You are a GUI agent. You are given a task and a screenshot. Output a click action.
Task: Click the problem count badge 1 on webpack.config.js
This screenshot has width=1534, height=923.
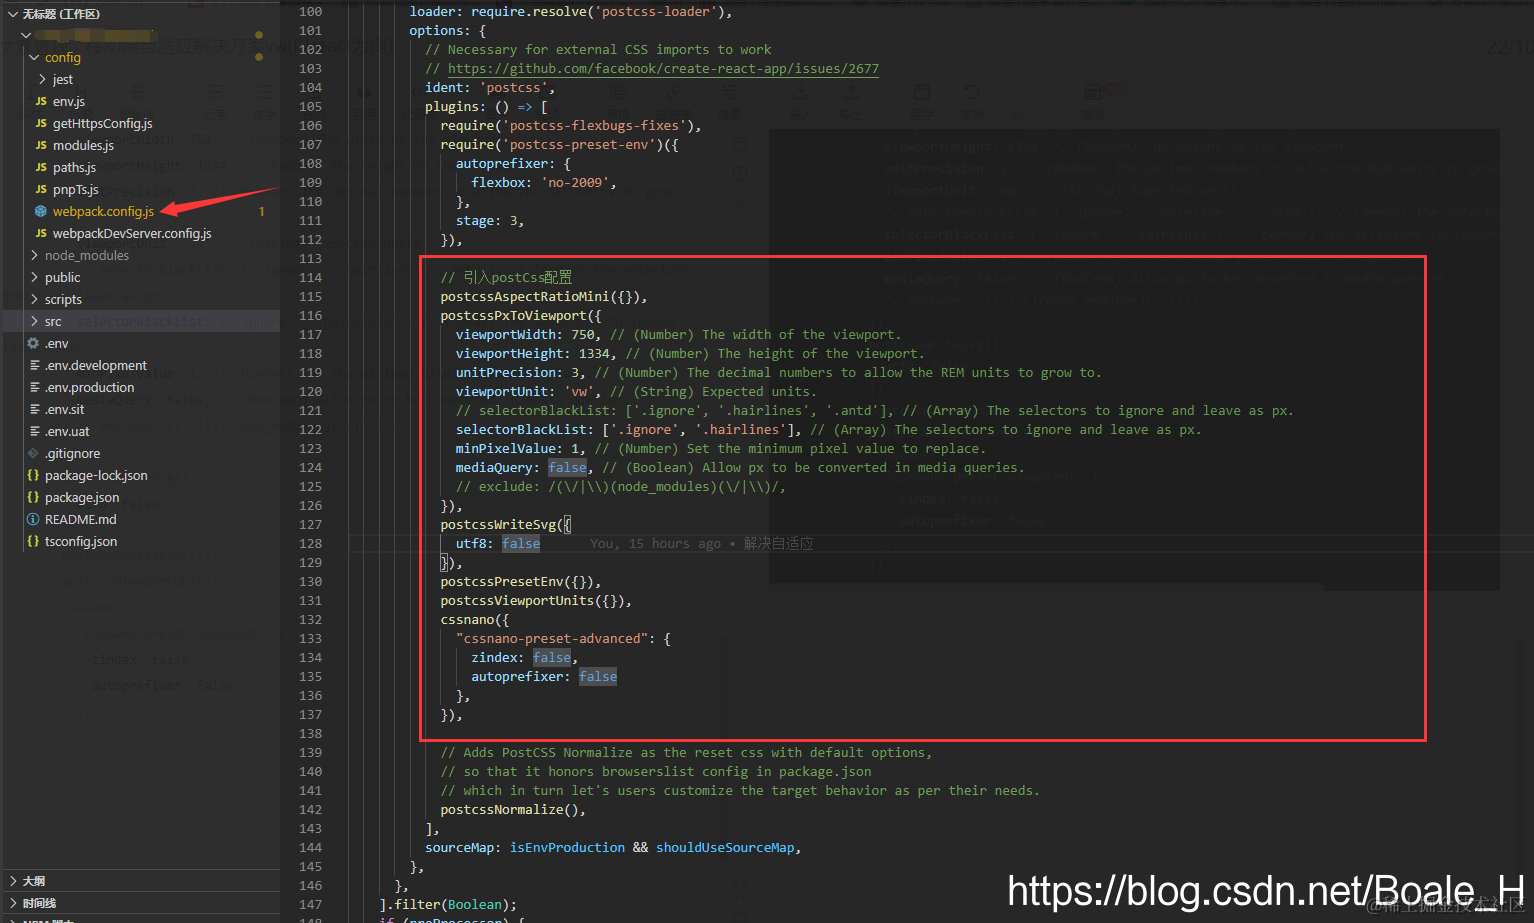point(262,211)
